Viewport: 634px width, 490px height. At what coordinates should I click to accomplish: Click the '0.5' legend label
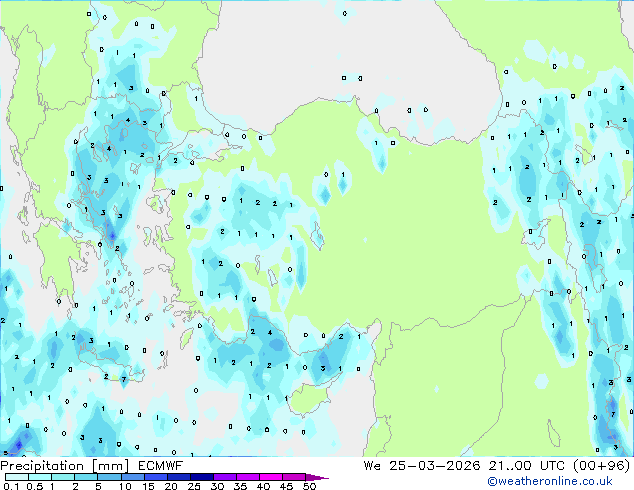click(35, 486)
